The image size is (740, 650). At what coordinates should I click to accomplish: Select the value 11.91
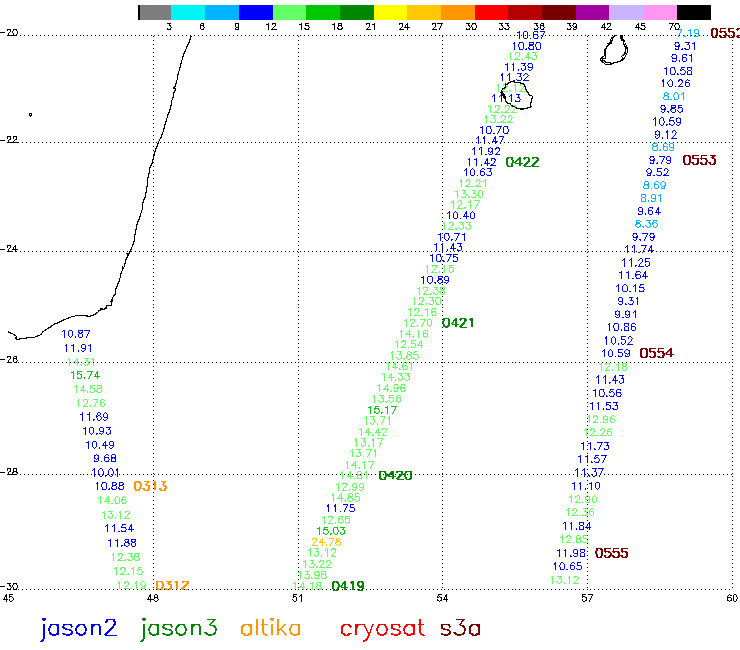(x=78, y=348)
